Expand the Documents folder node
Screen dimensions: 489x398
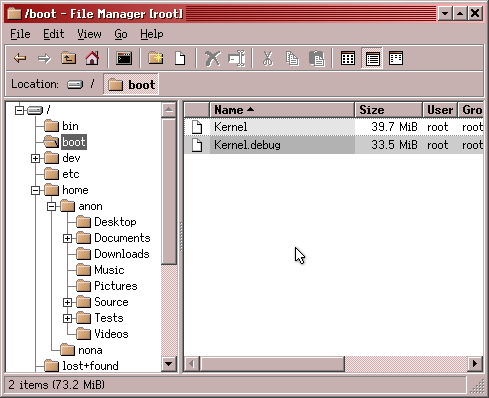pos(67,238)
